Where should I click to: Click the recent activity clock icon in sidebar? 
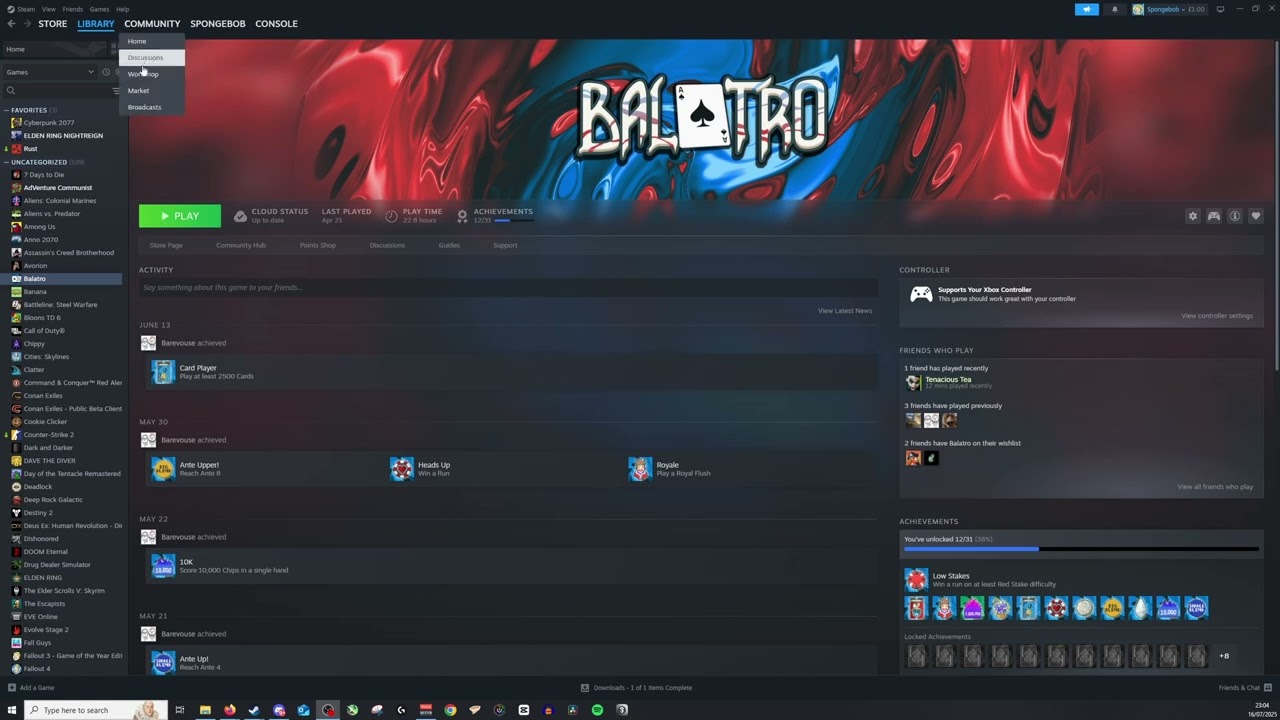coord(106,72)
